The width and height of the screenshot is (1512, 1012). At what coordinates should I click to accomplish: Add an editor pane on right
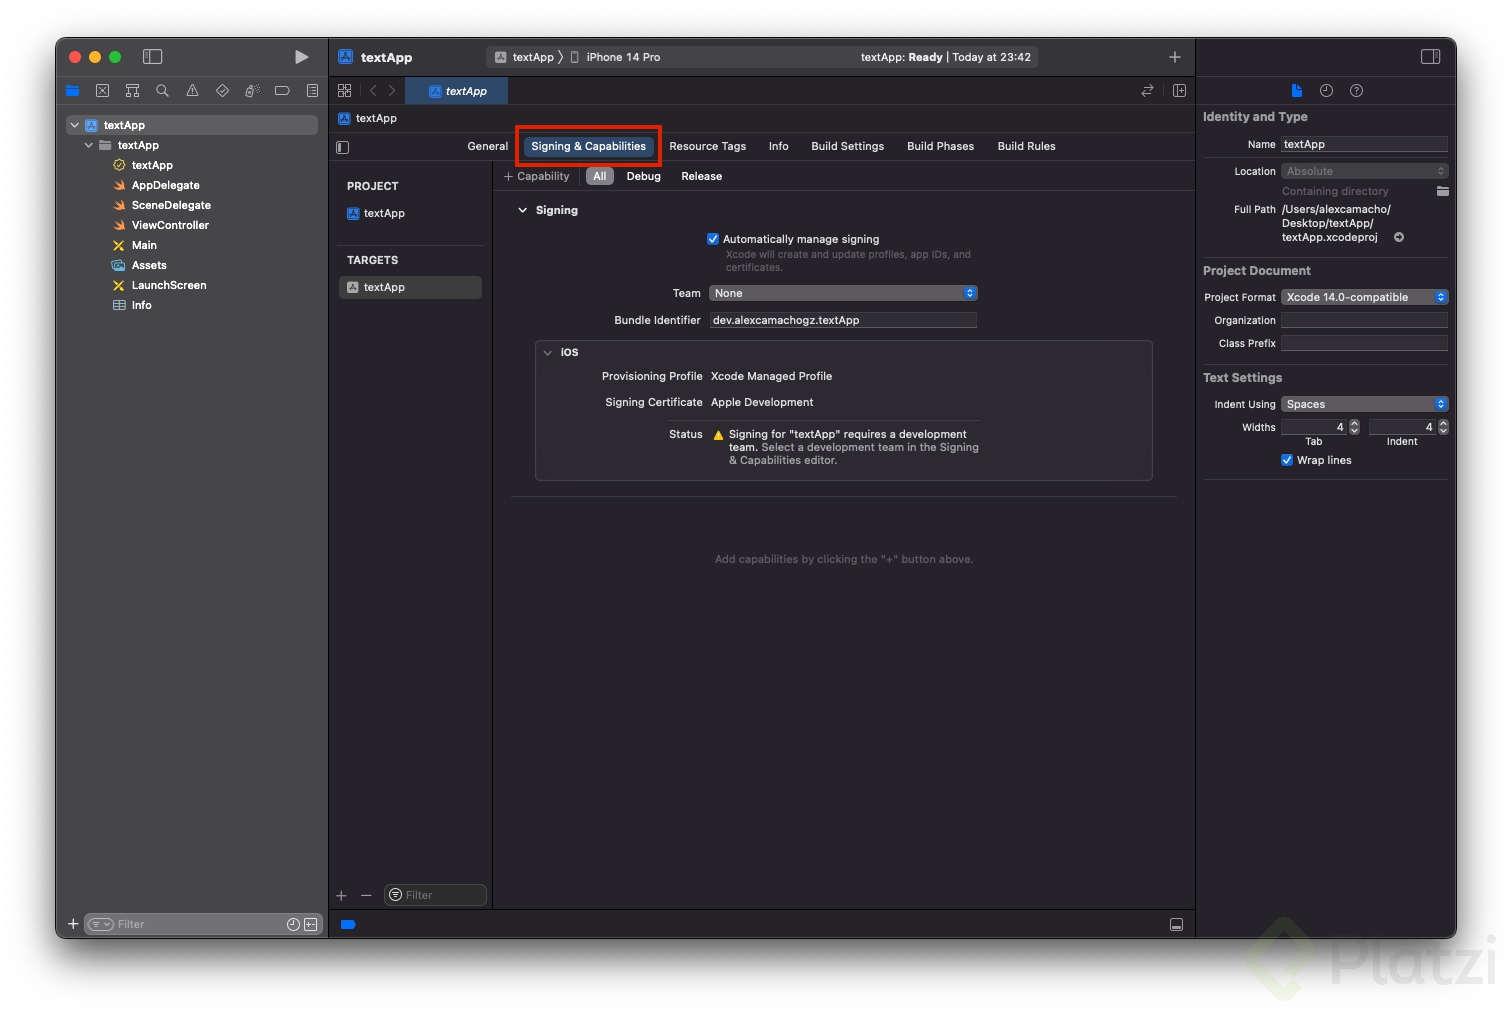[1179, 91]
